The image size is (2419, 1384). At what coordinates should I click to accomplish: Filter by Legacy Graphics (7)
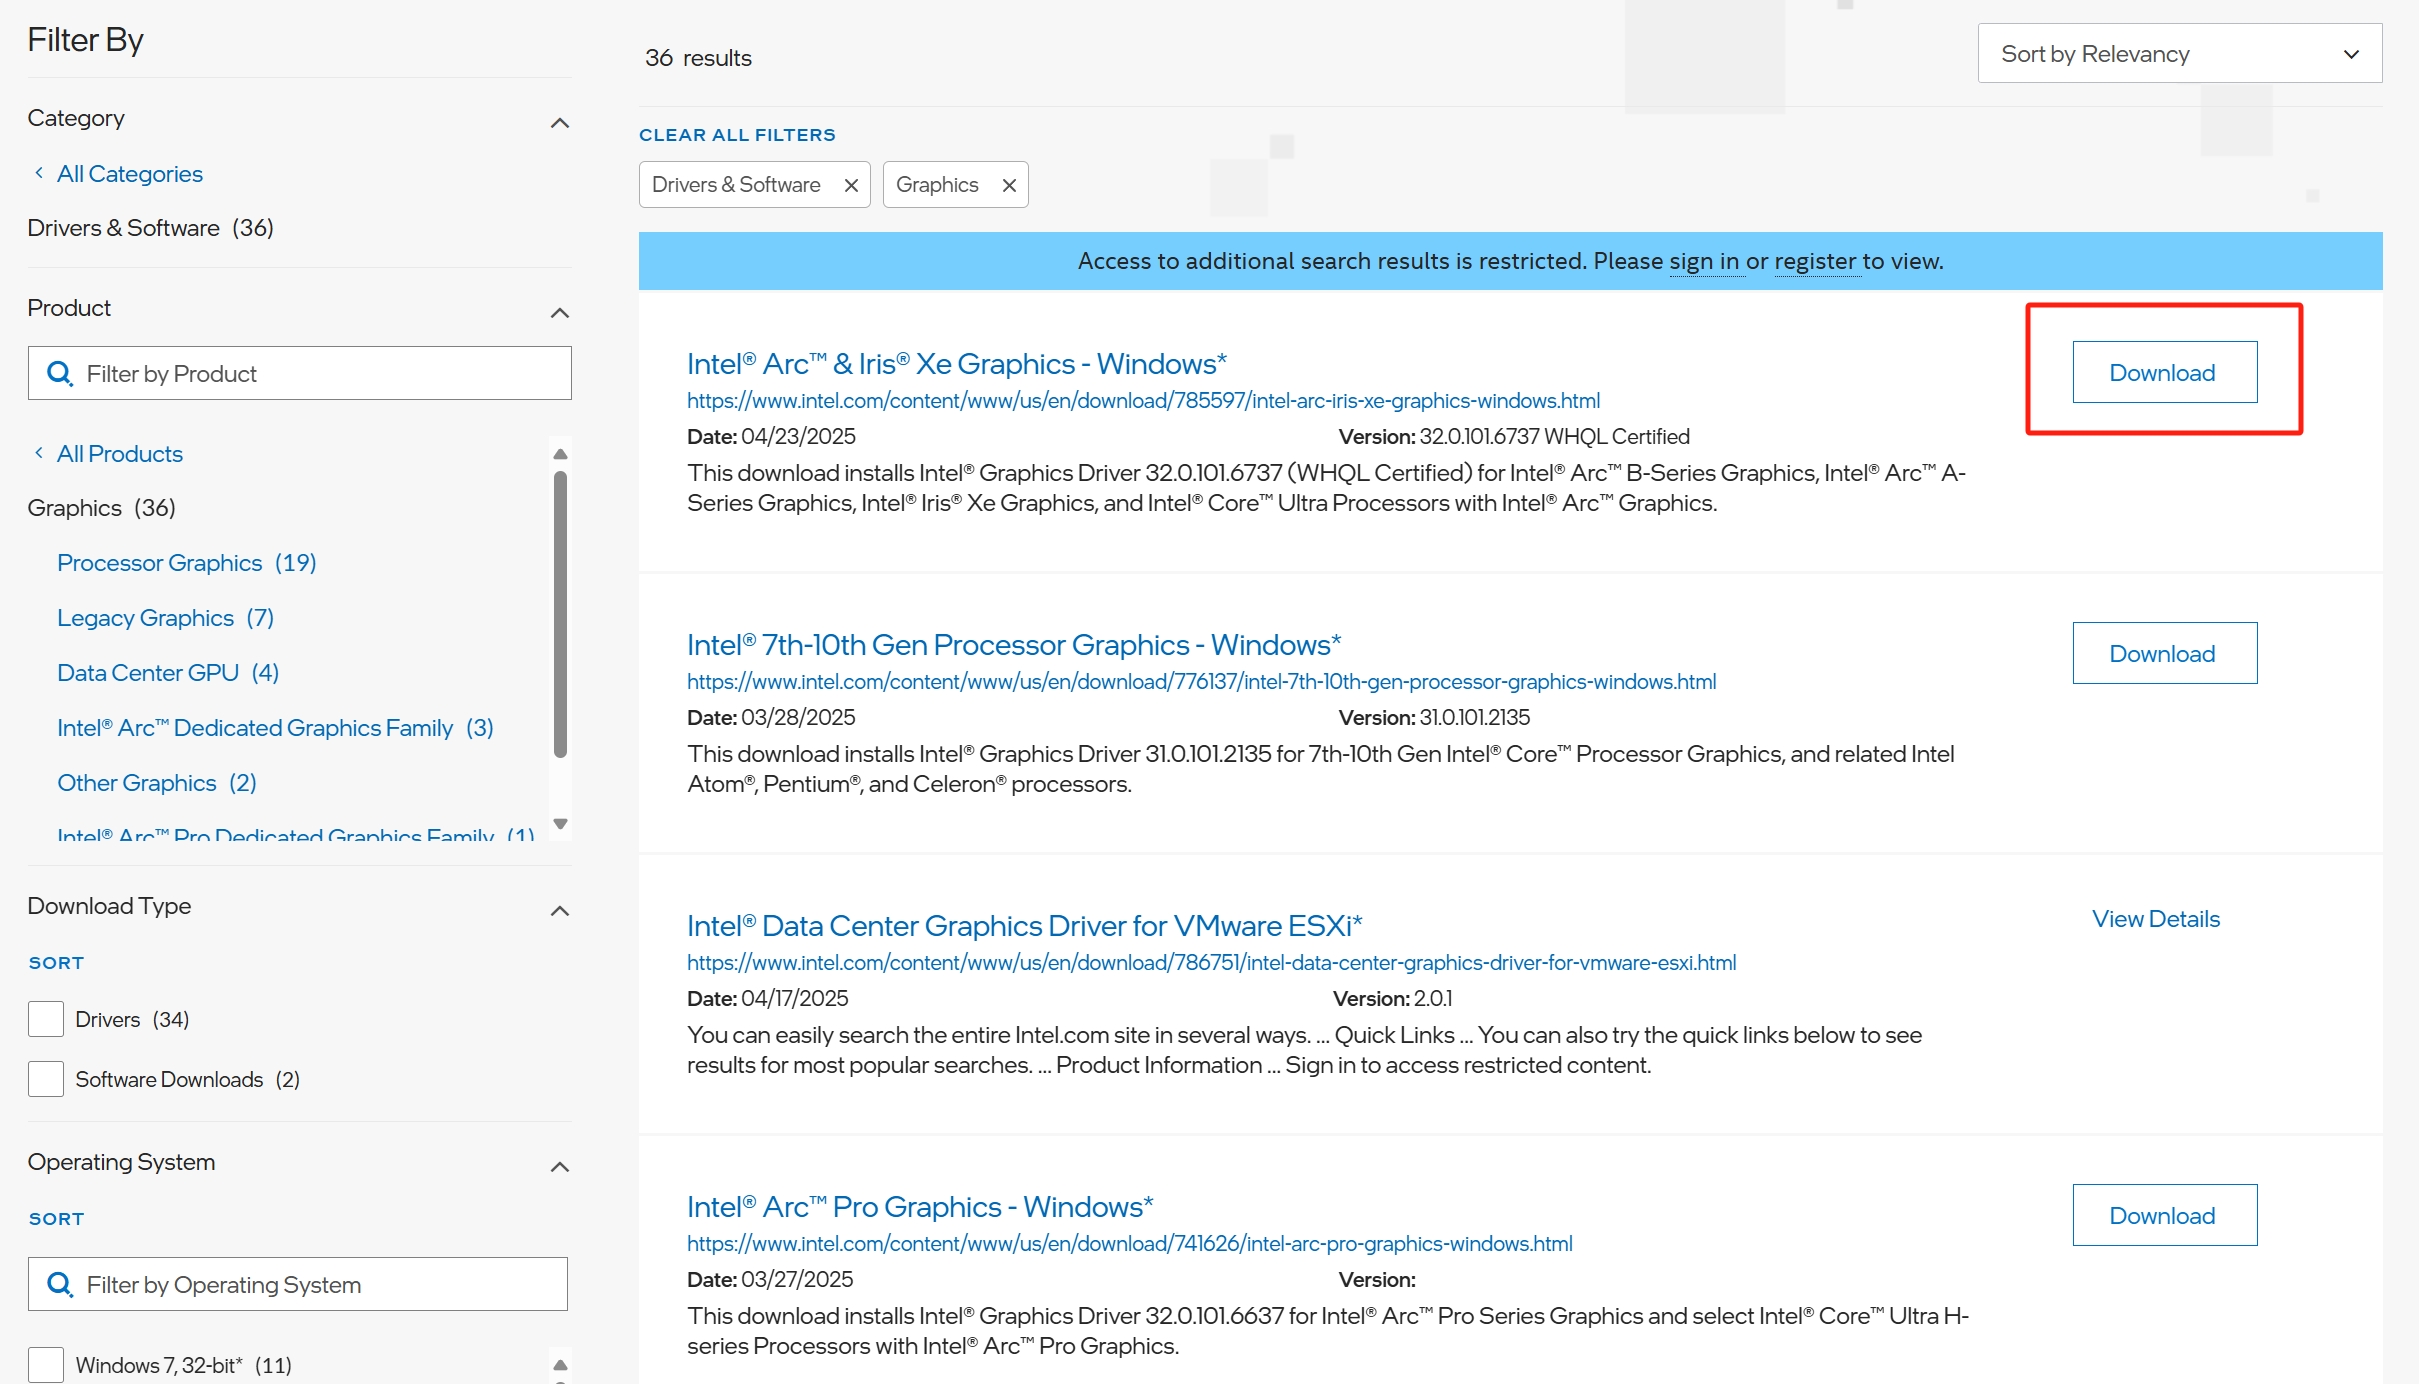(165, 618)
